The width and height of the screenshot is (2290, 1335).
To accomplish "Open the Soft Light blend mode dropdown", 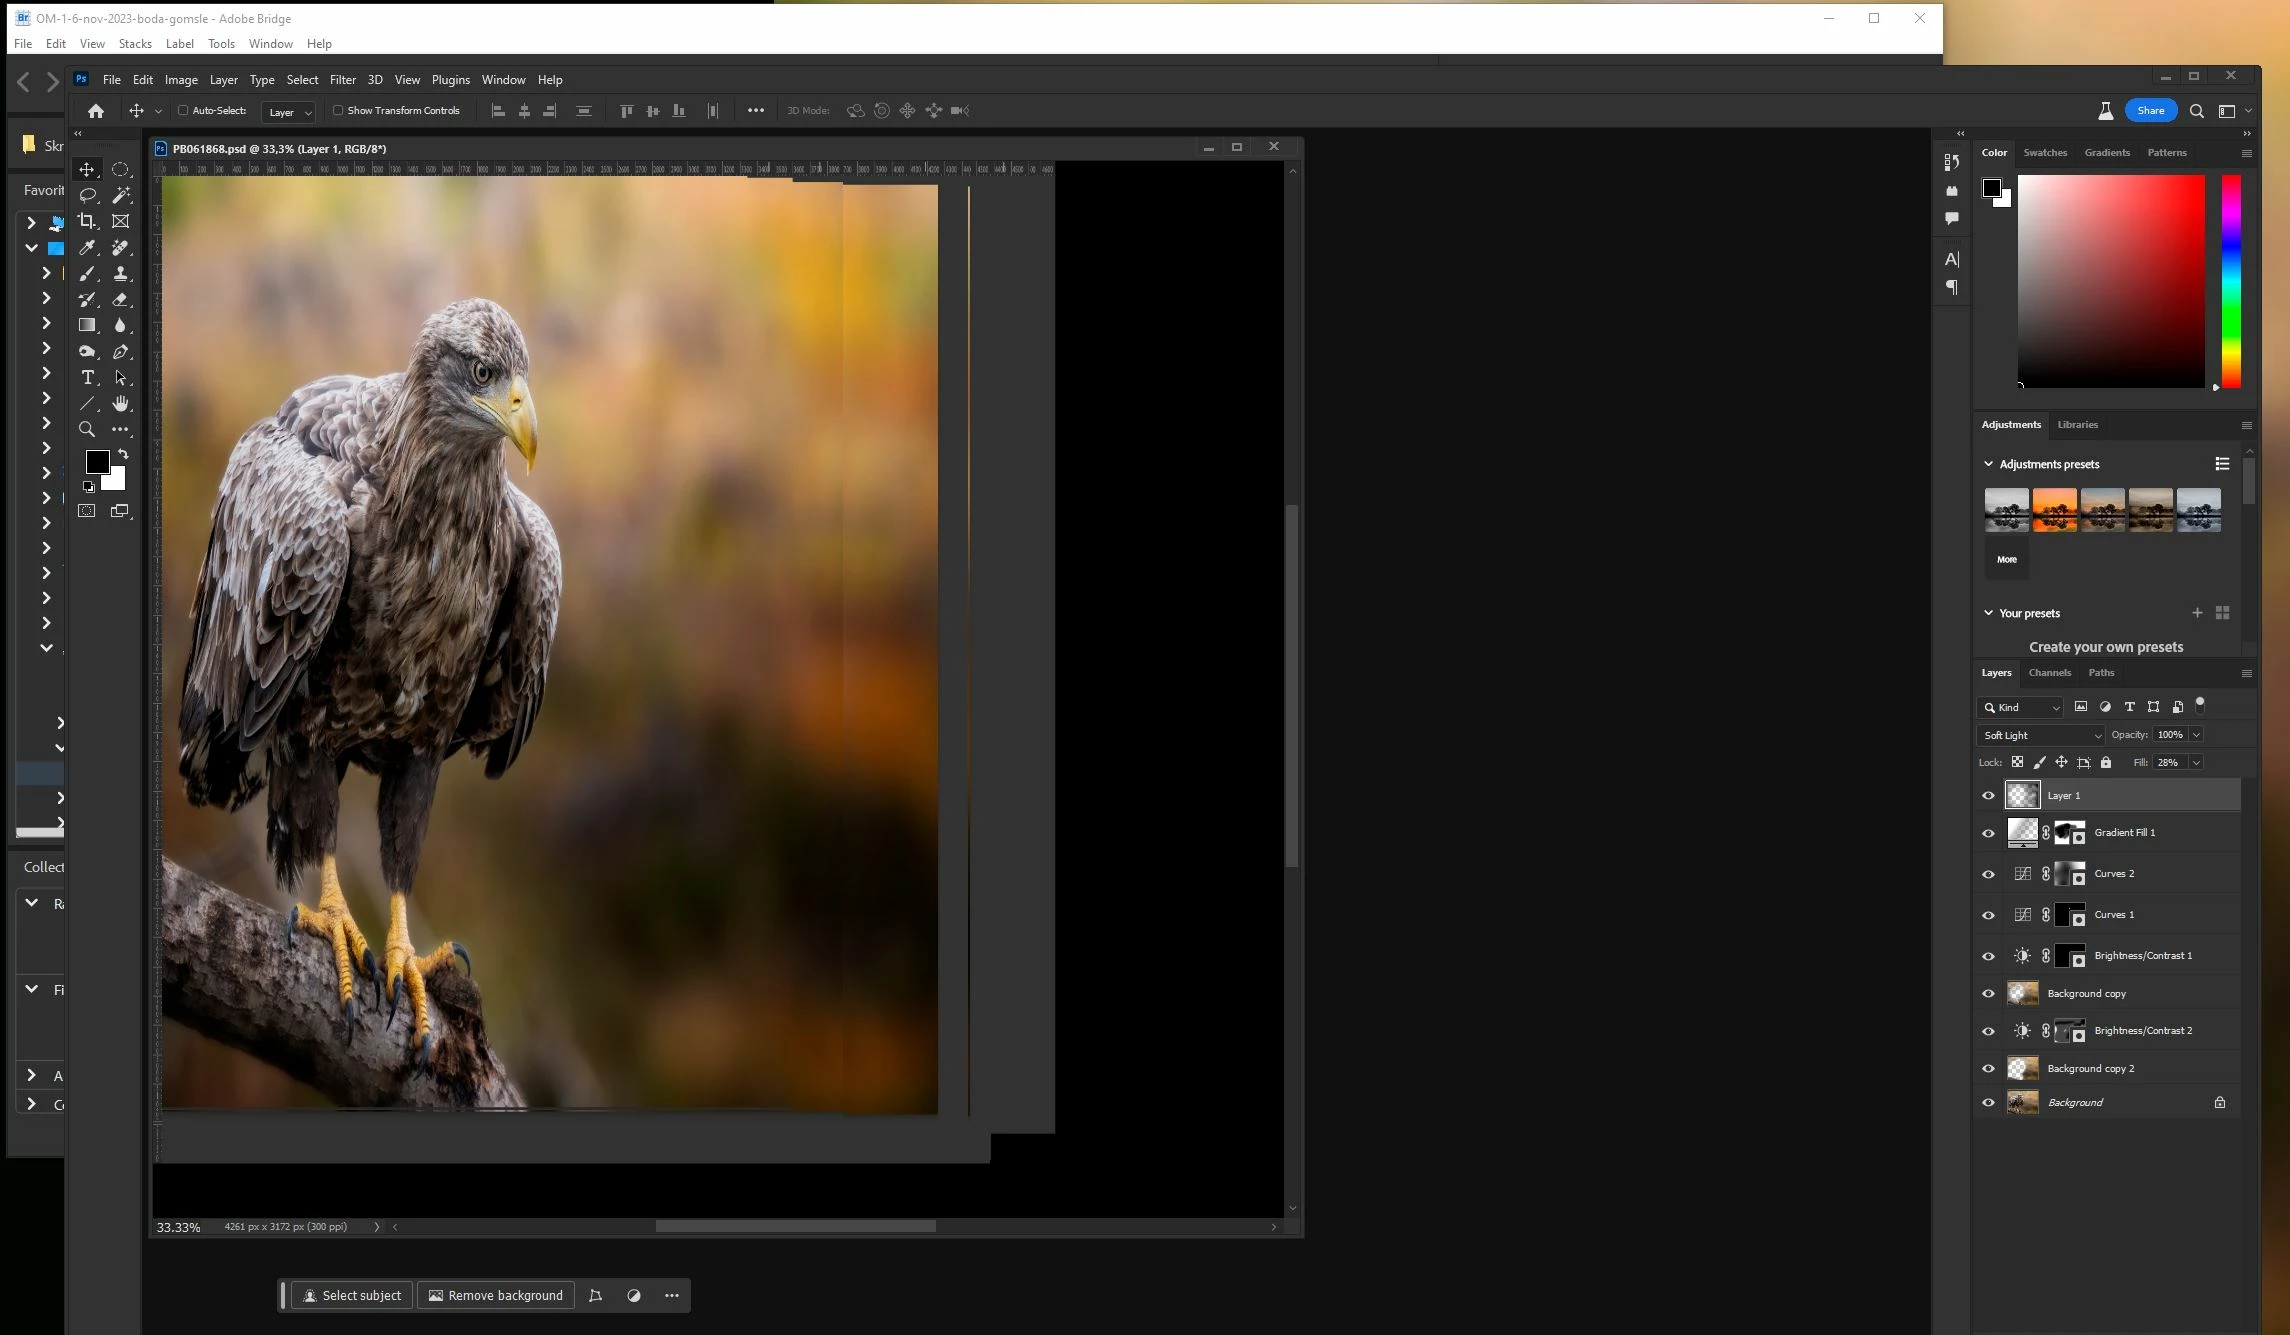I will 2040,735.
